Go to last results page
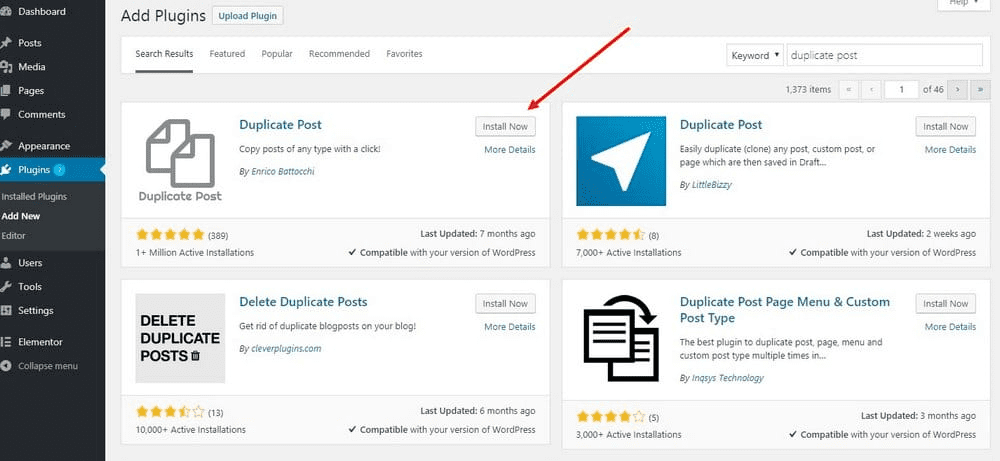The width and height of the screenshot is (1000, 461). click(980, 90)
